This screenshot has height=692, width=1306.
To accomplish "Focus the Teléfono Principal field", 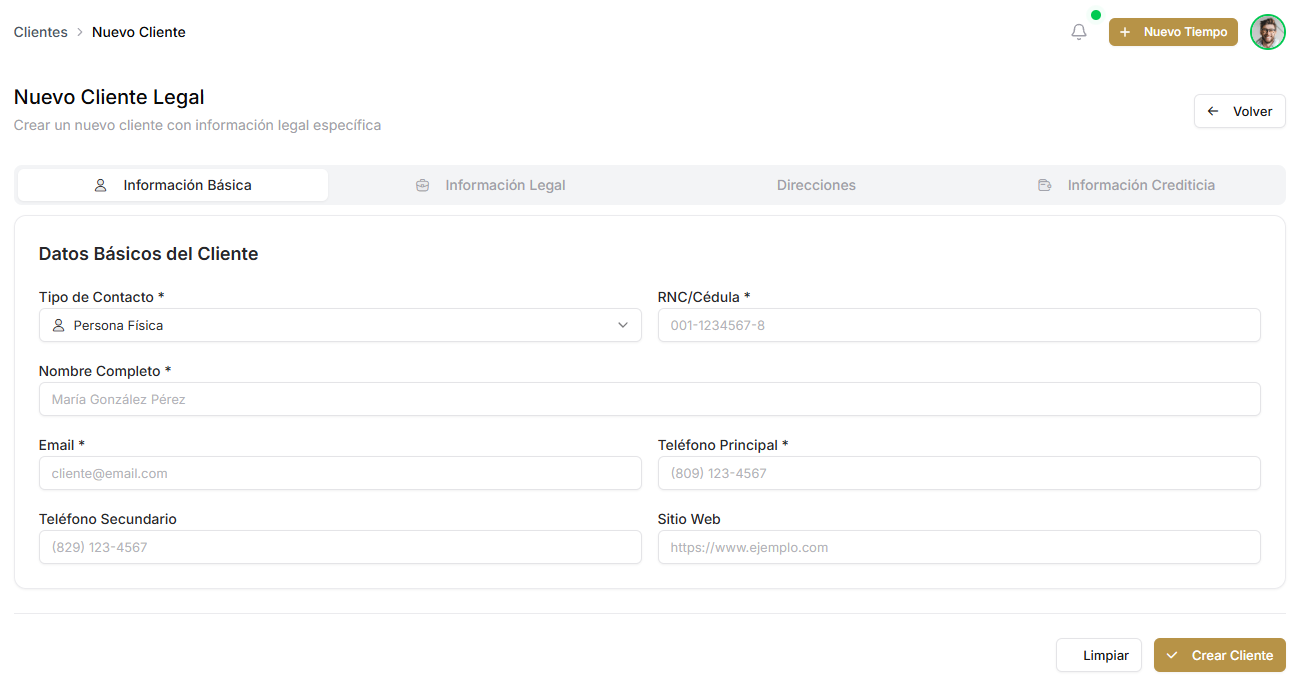I will [x=958, y=473].
